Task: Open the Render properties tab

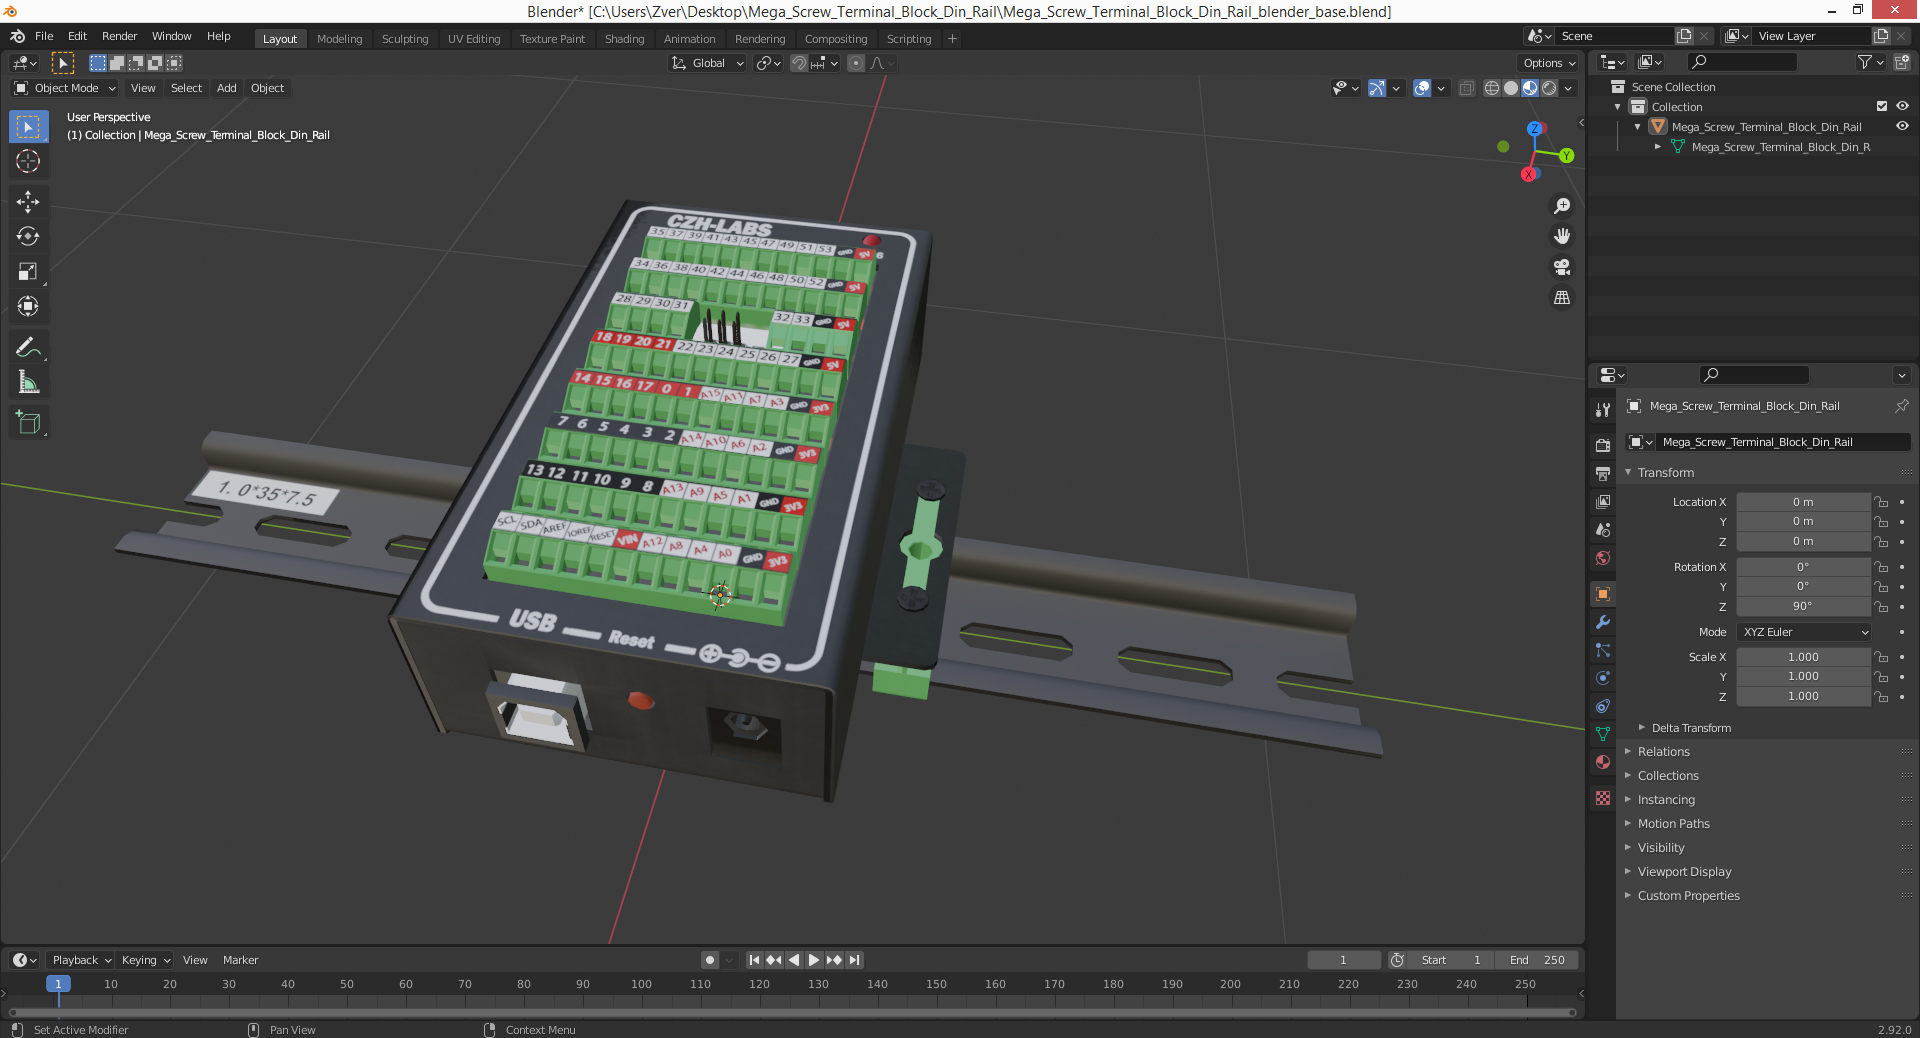Action: (x=1603, y=445)
